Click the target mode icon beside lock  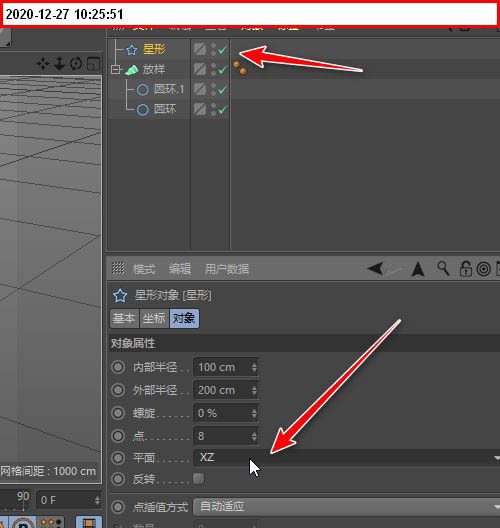484,269
